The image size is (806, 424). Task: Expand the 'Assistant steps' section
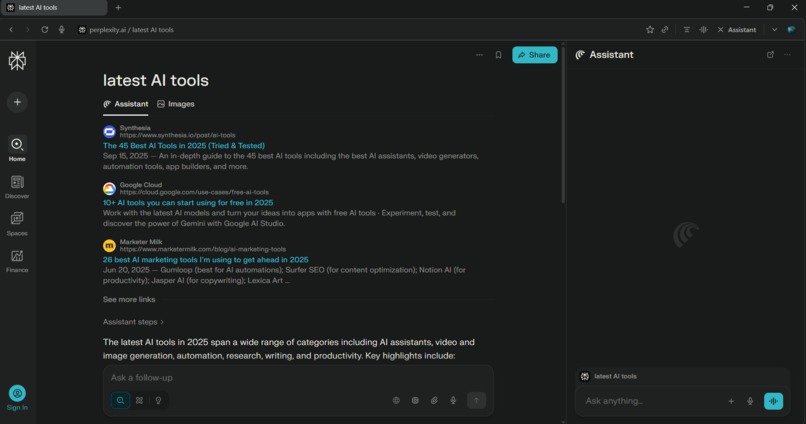pos(133,322)
